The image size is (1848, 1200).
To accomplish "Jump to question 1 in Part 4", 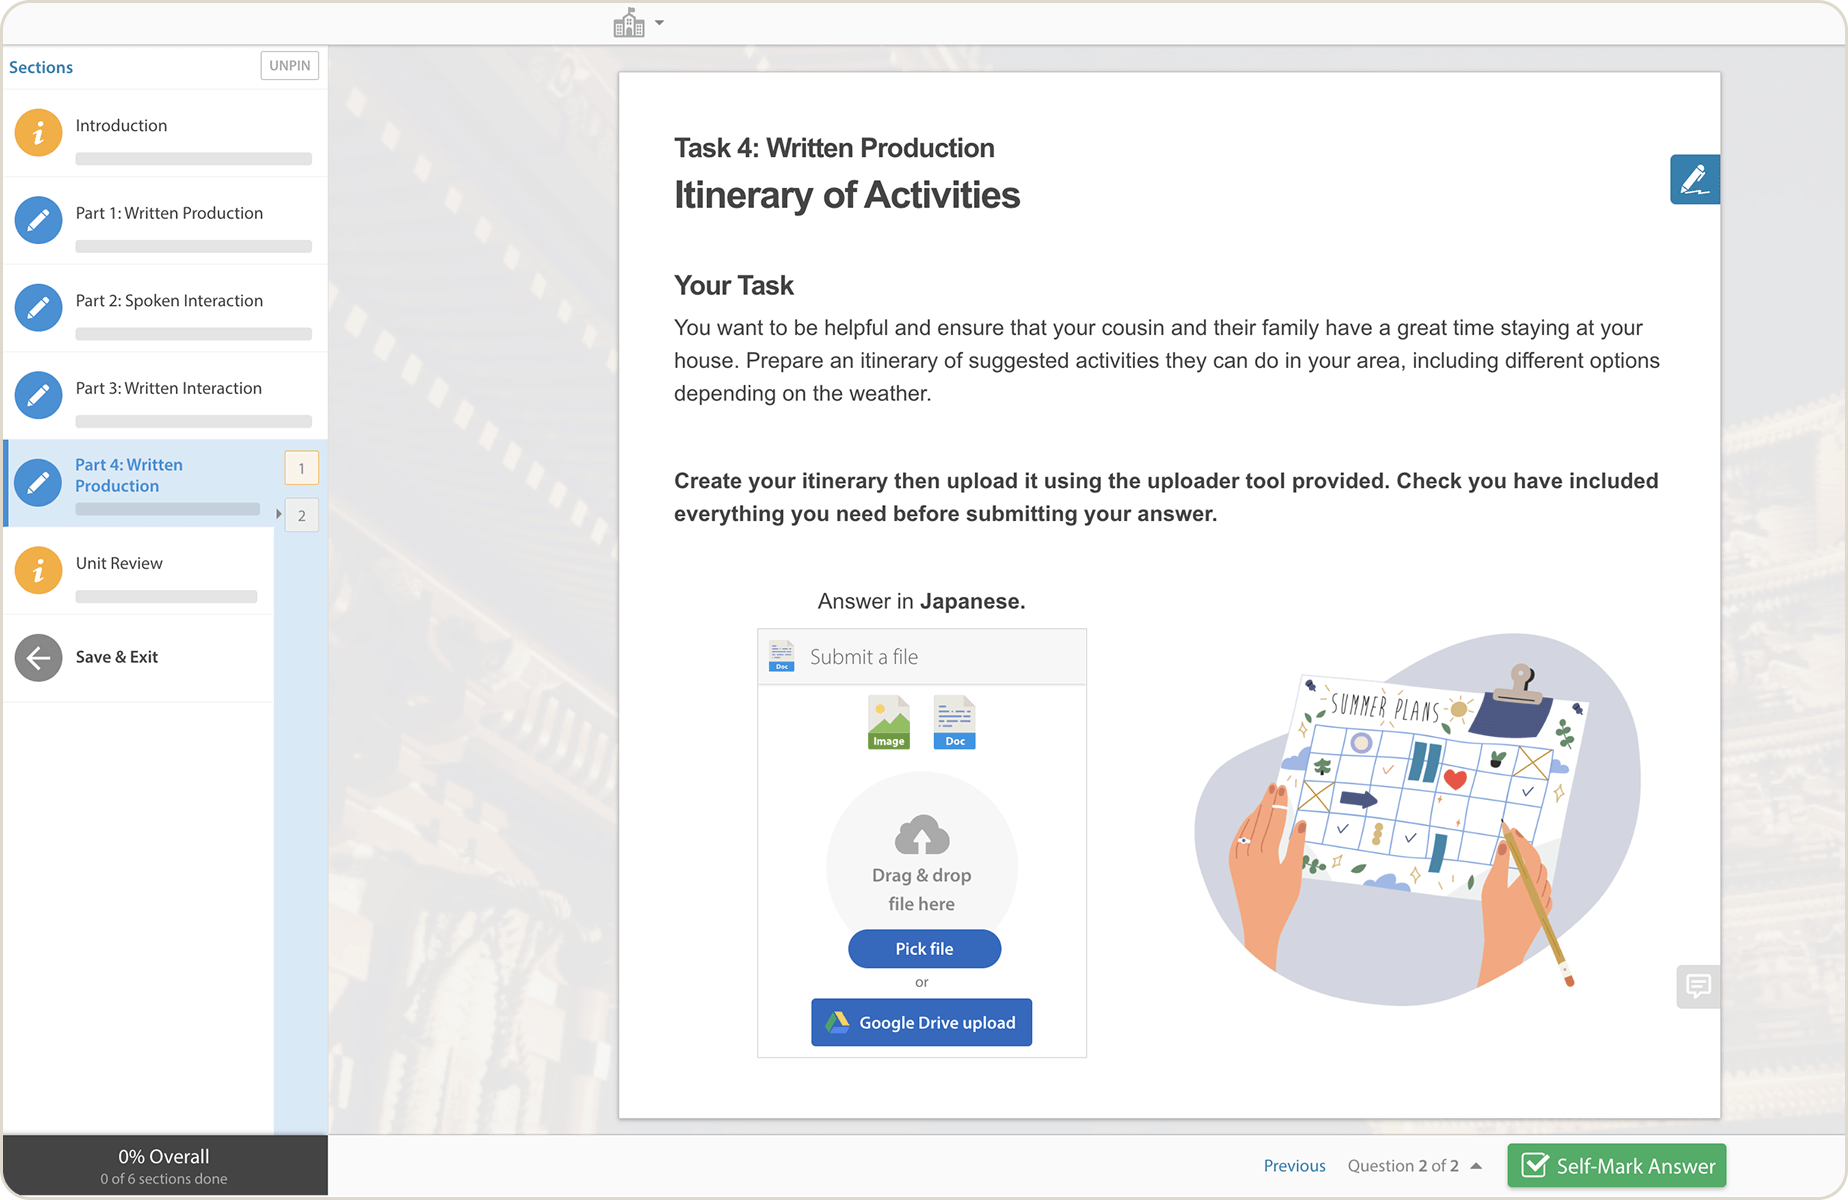I will [301, 468].
